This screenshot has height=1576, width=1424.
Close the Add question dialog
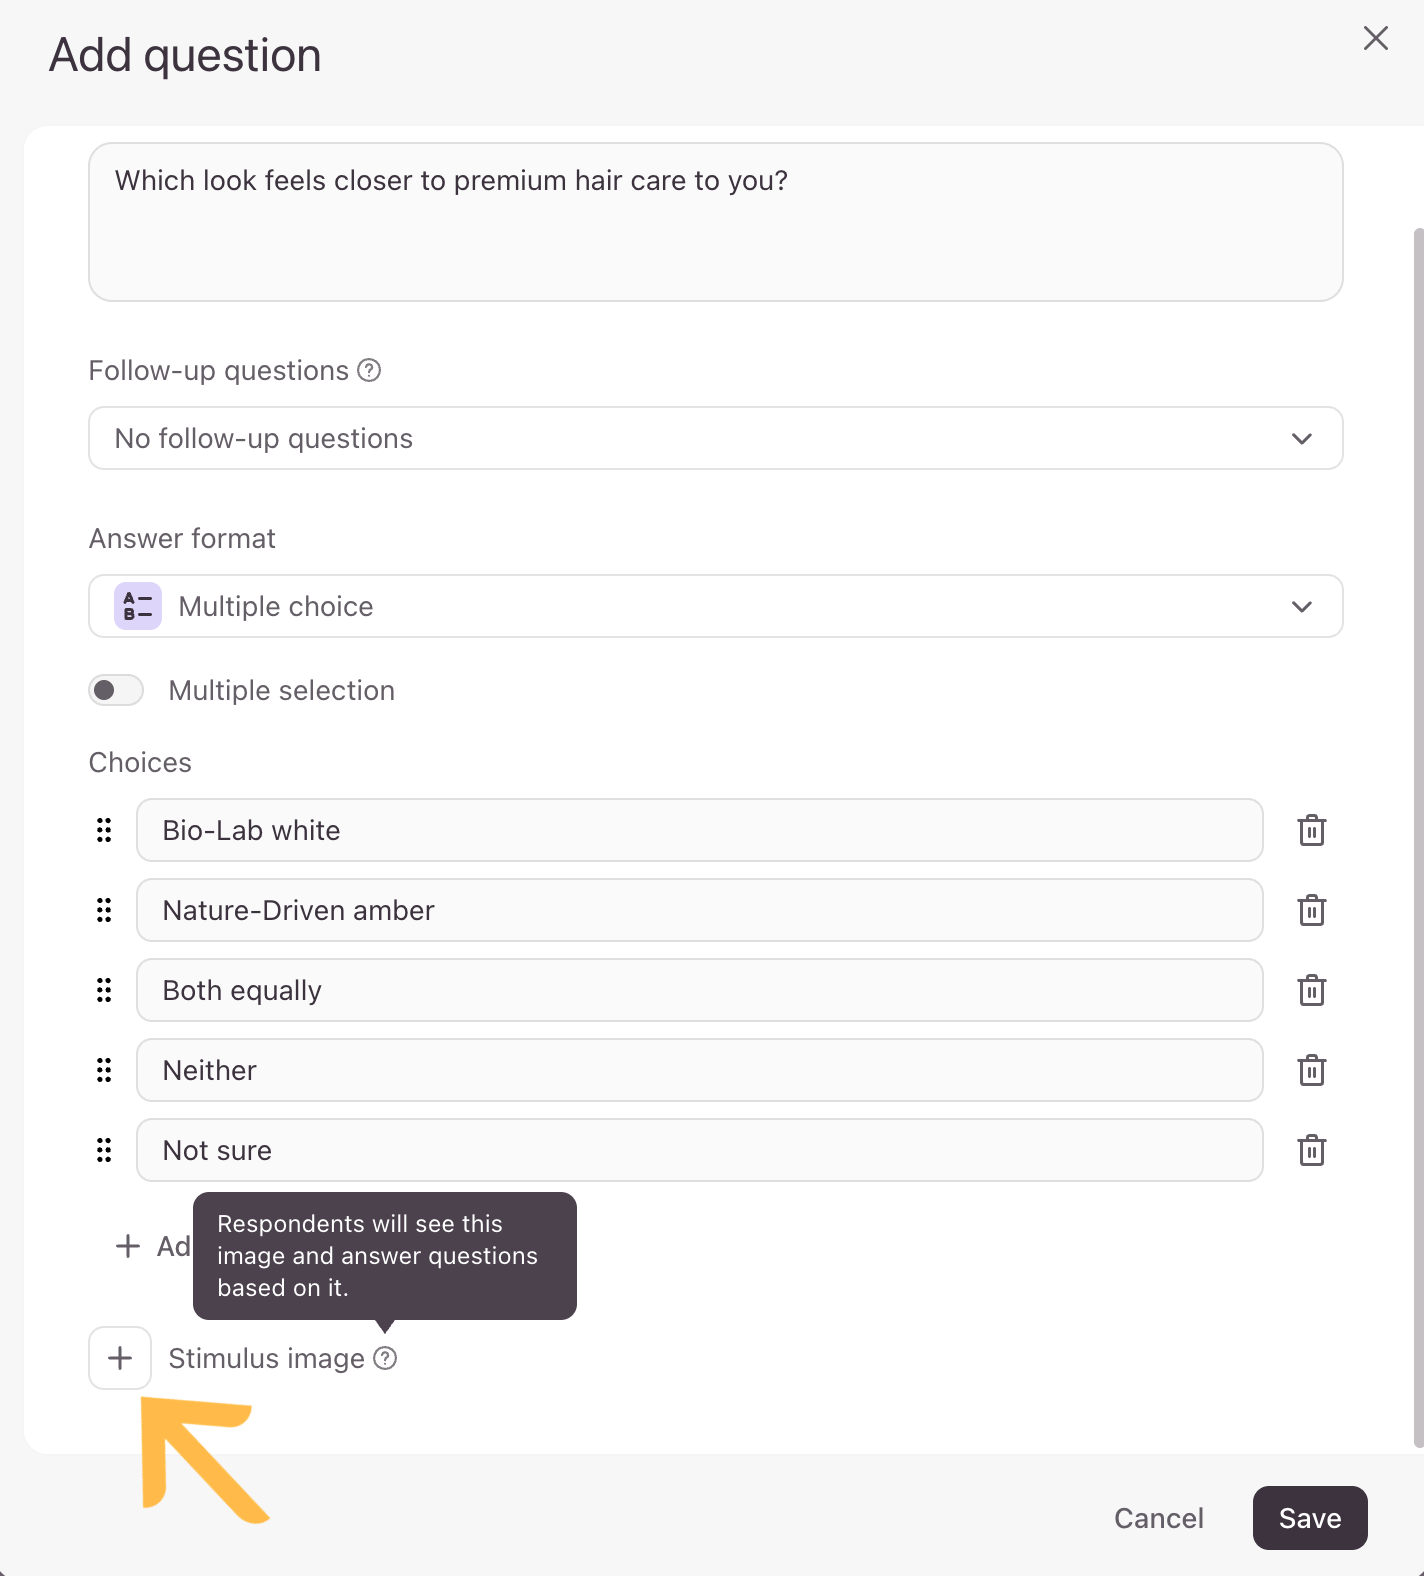tap(1376, 38)
